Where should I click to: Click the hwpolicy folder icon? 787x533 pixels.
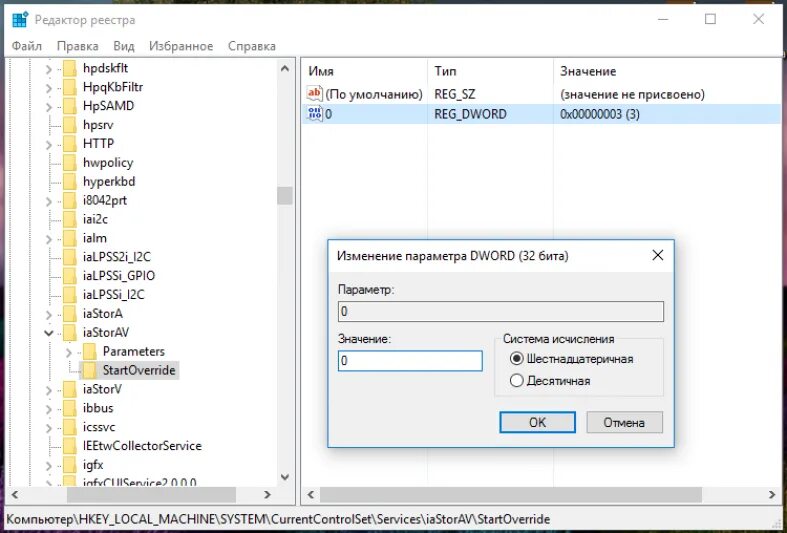pyautogui.click(x=70, y=163)
